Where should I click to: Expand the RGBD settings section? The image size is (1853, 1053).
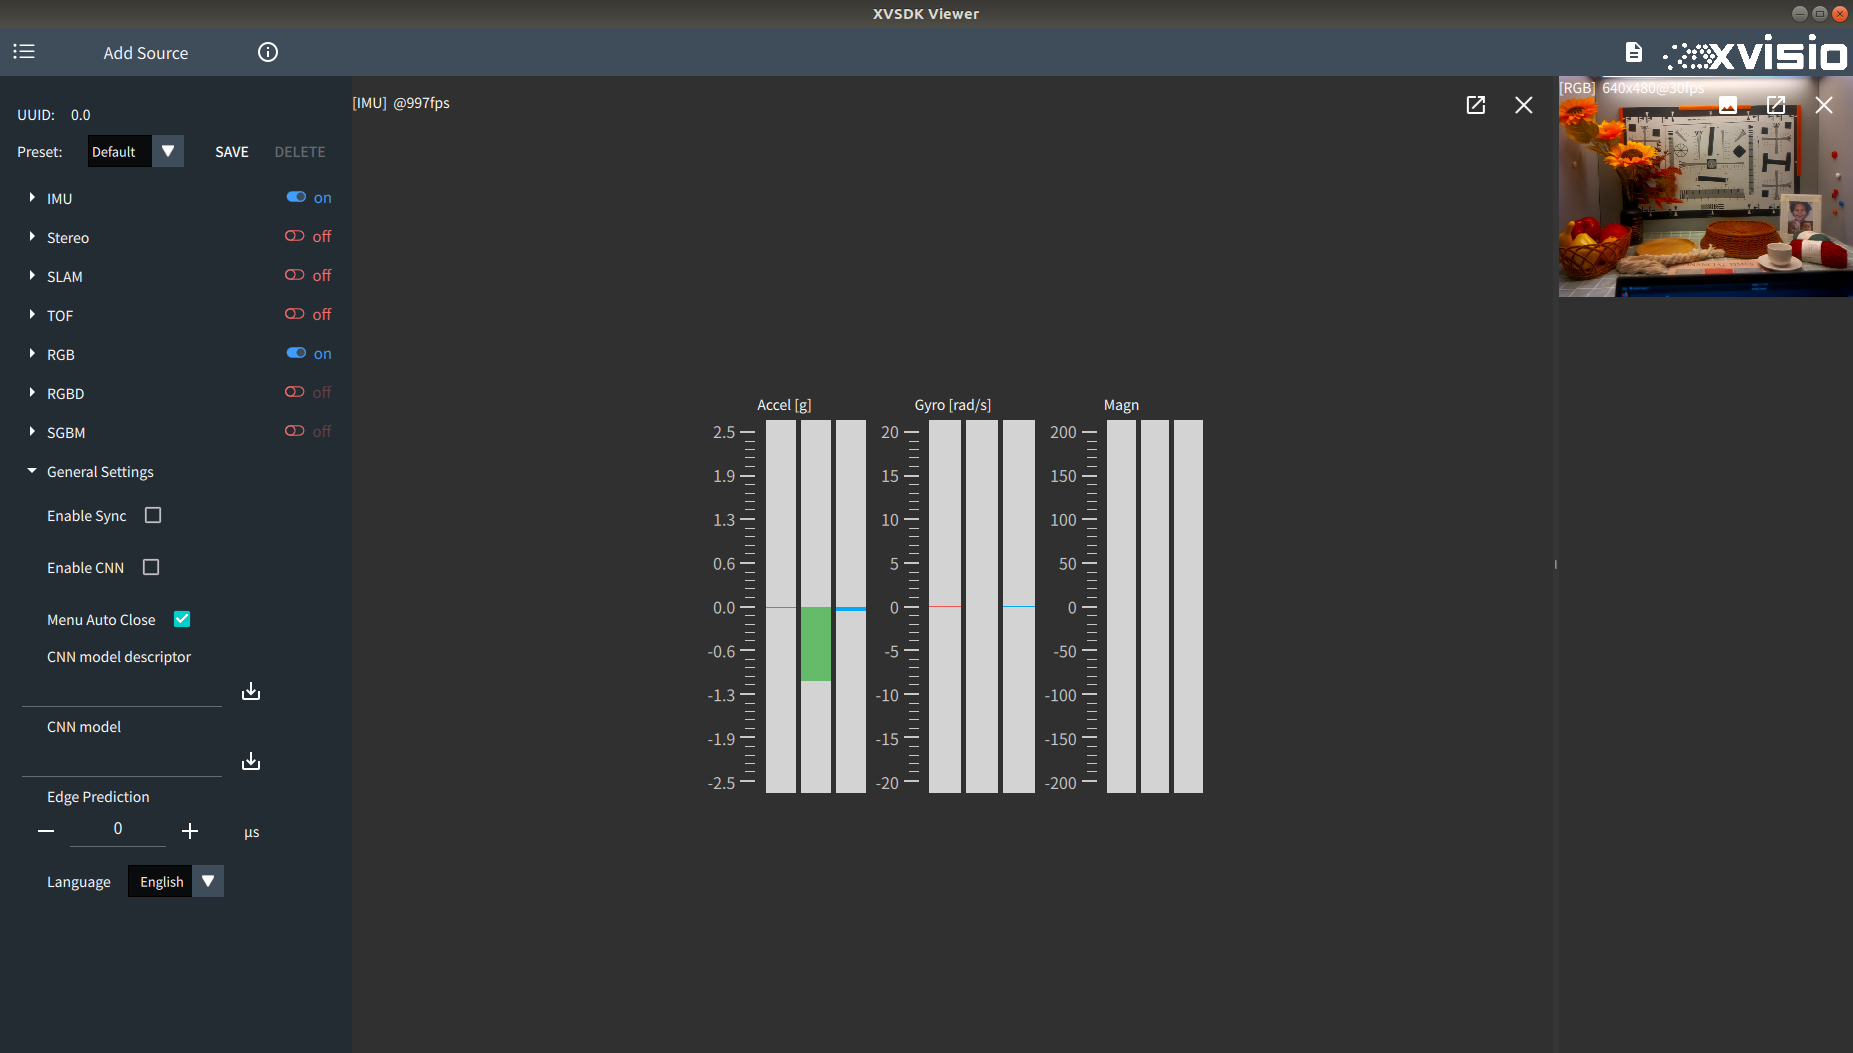click(32, 393)
